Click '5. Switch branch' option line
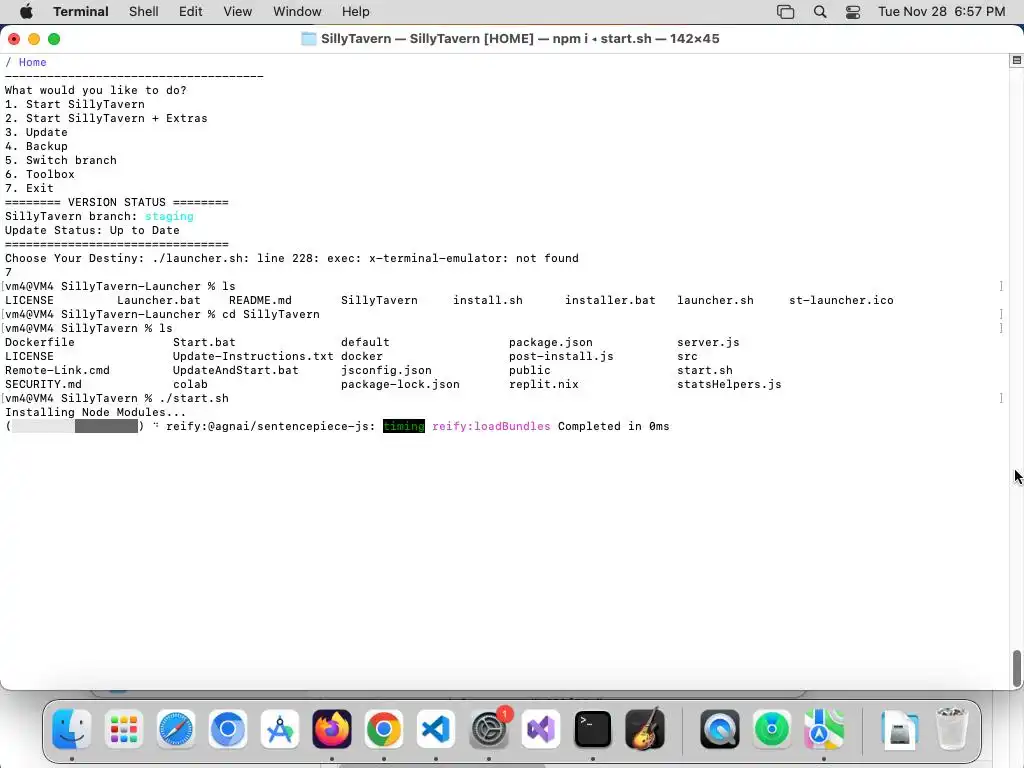The image size is (1024, 768). point(61,161)
